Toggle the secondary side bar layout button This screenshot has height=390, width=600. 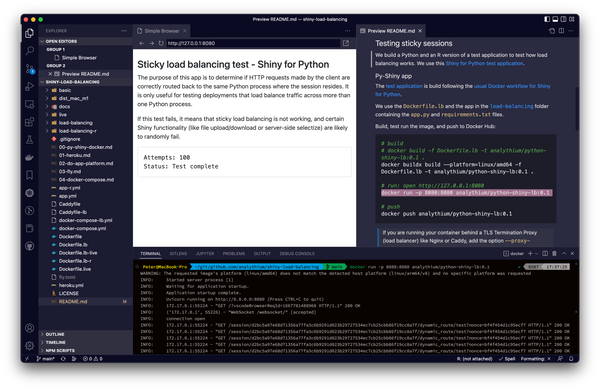click(564, 19)
